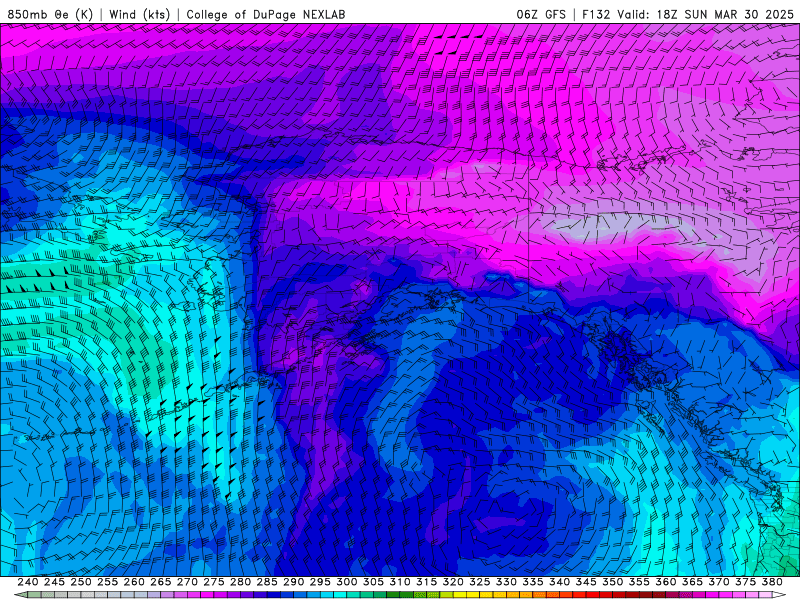
Task: Click the 295 value on the color scale
Action: (x=320, y=582)
